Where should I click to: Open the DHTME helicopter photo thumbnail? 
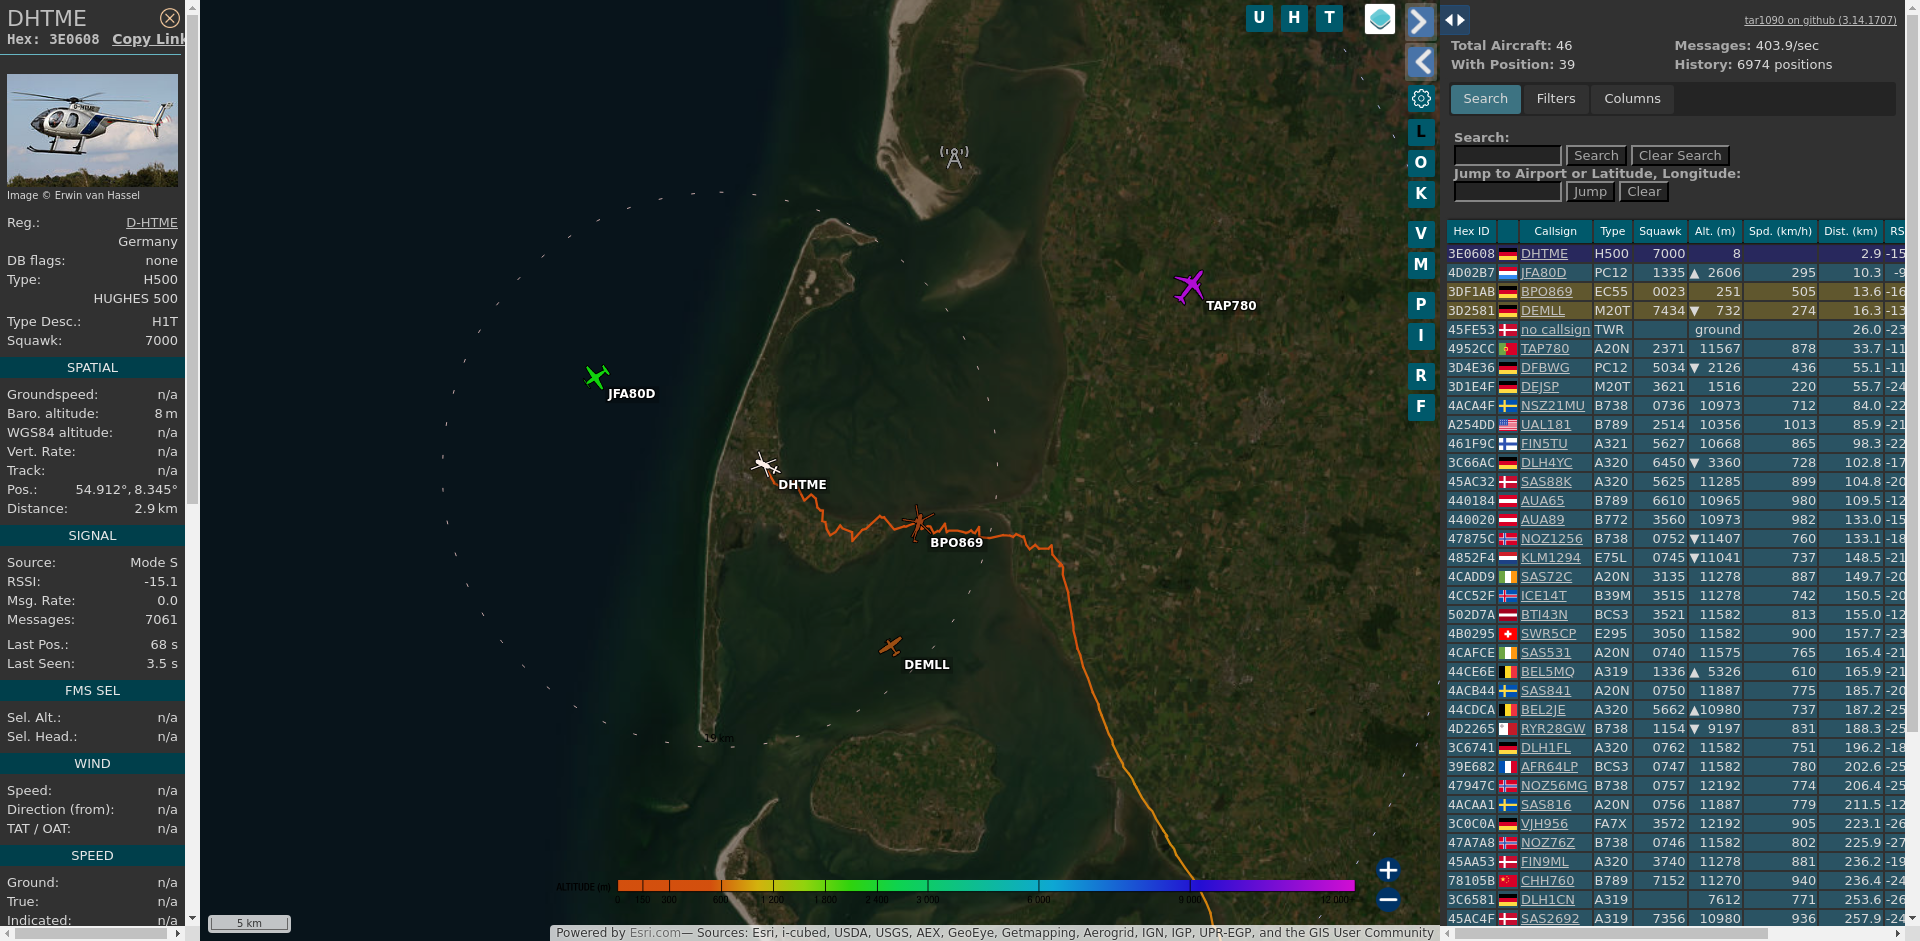click(x=92, y=130)
